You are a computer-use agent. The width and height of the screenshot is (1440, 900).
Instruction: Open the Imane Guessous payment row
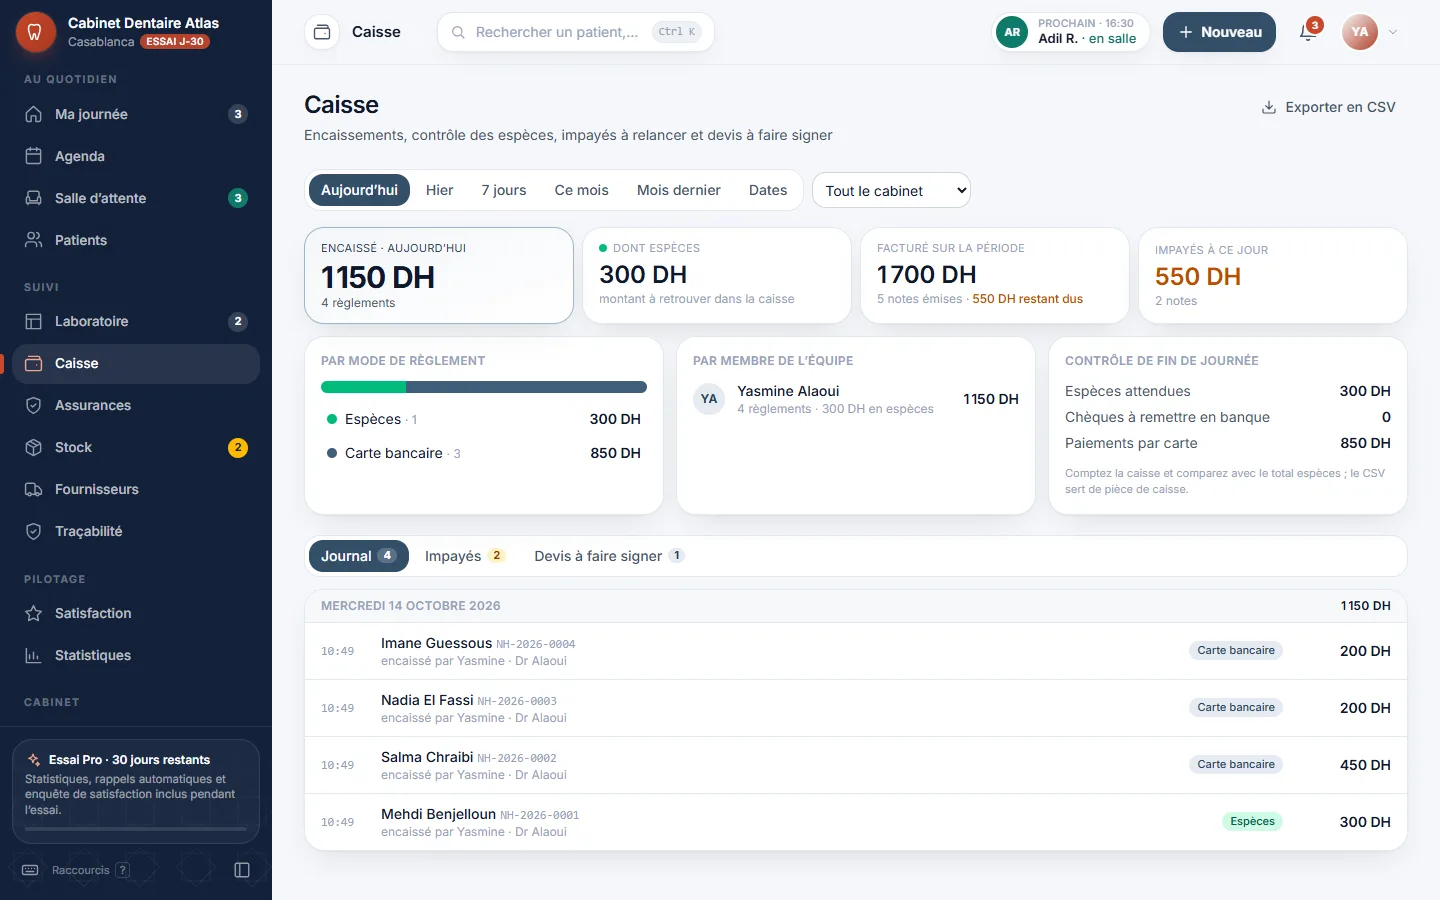pyautogui.click(x=856, y=651)
